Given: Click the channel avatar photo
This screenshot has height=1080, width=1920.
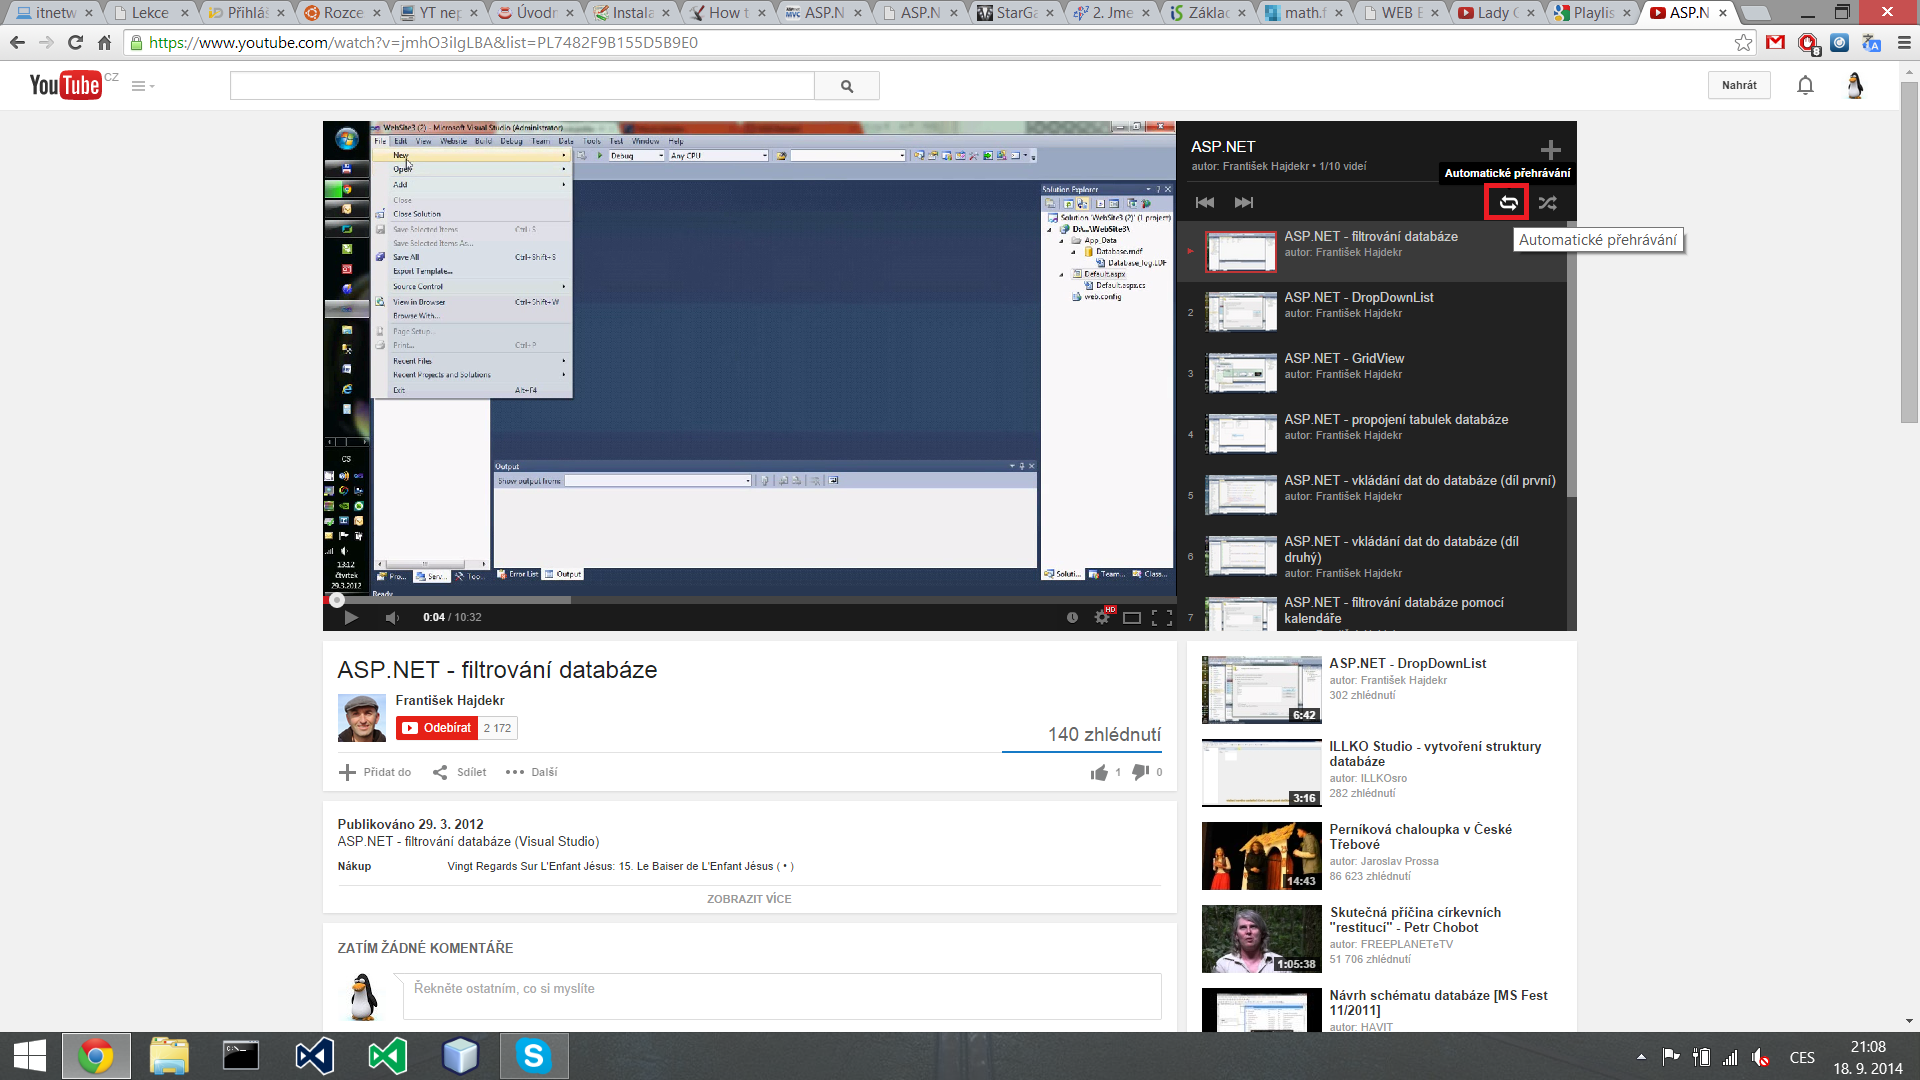Looking at the screenshot, I should (362, 717).
